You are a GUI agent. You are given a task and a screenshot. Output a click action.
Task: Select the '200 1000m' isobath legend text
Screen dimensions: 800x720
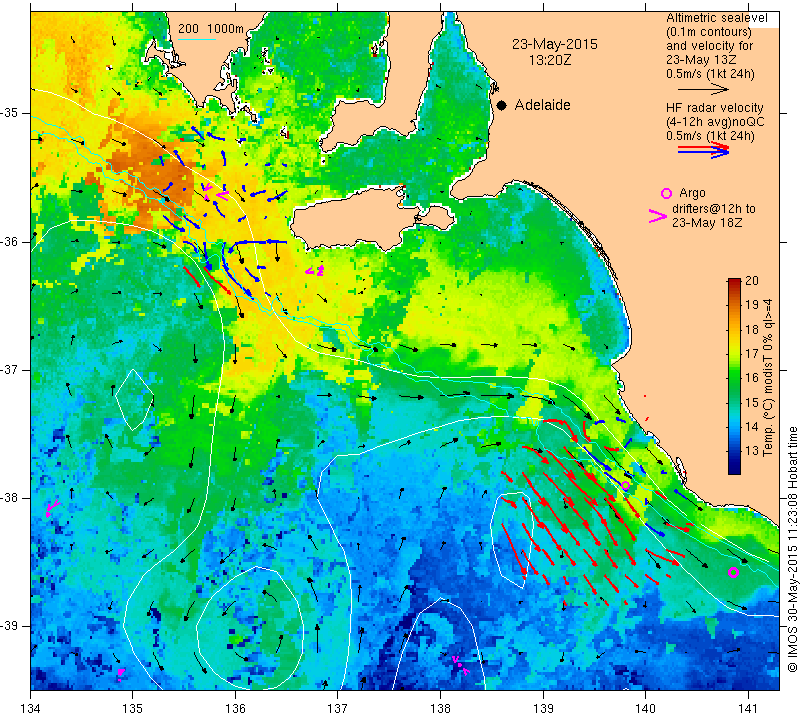(211, 29)
